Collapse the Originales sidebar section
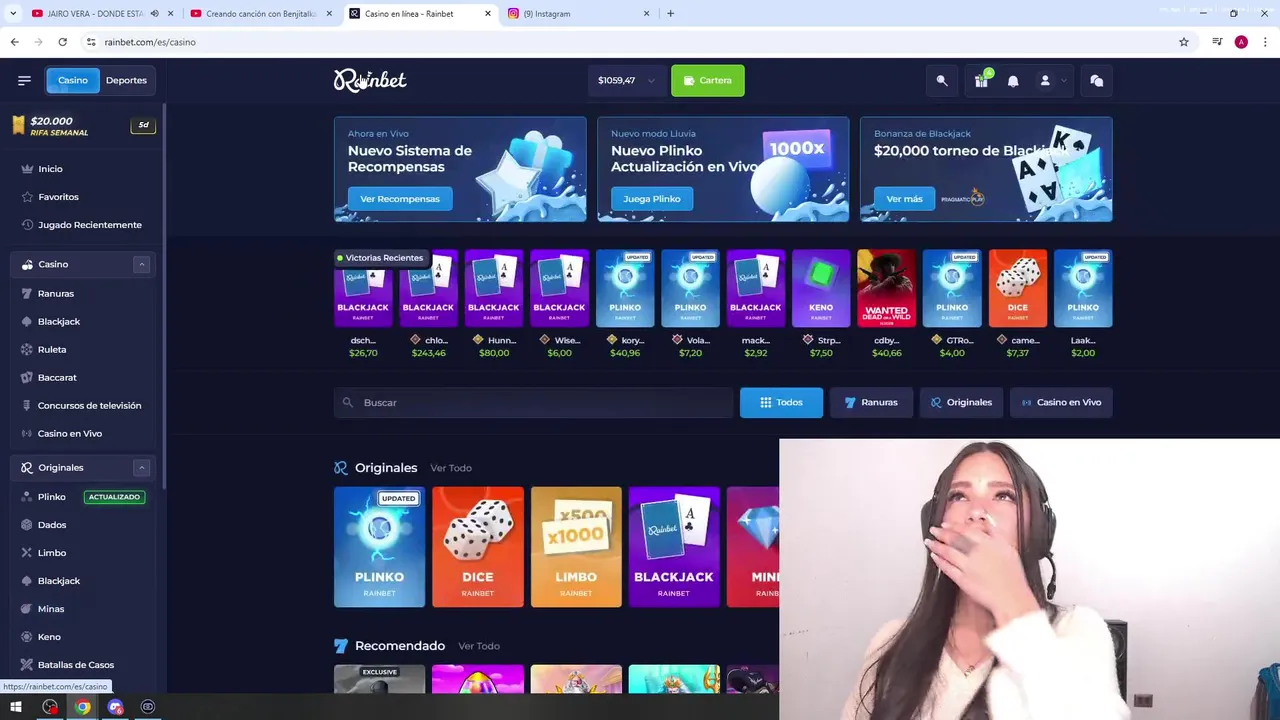 [x=142, y=467]
